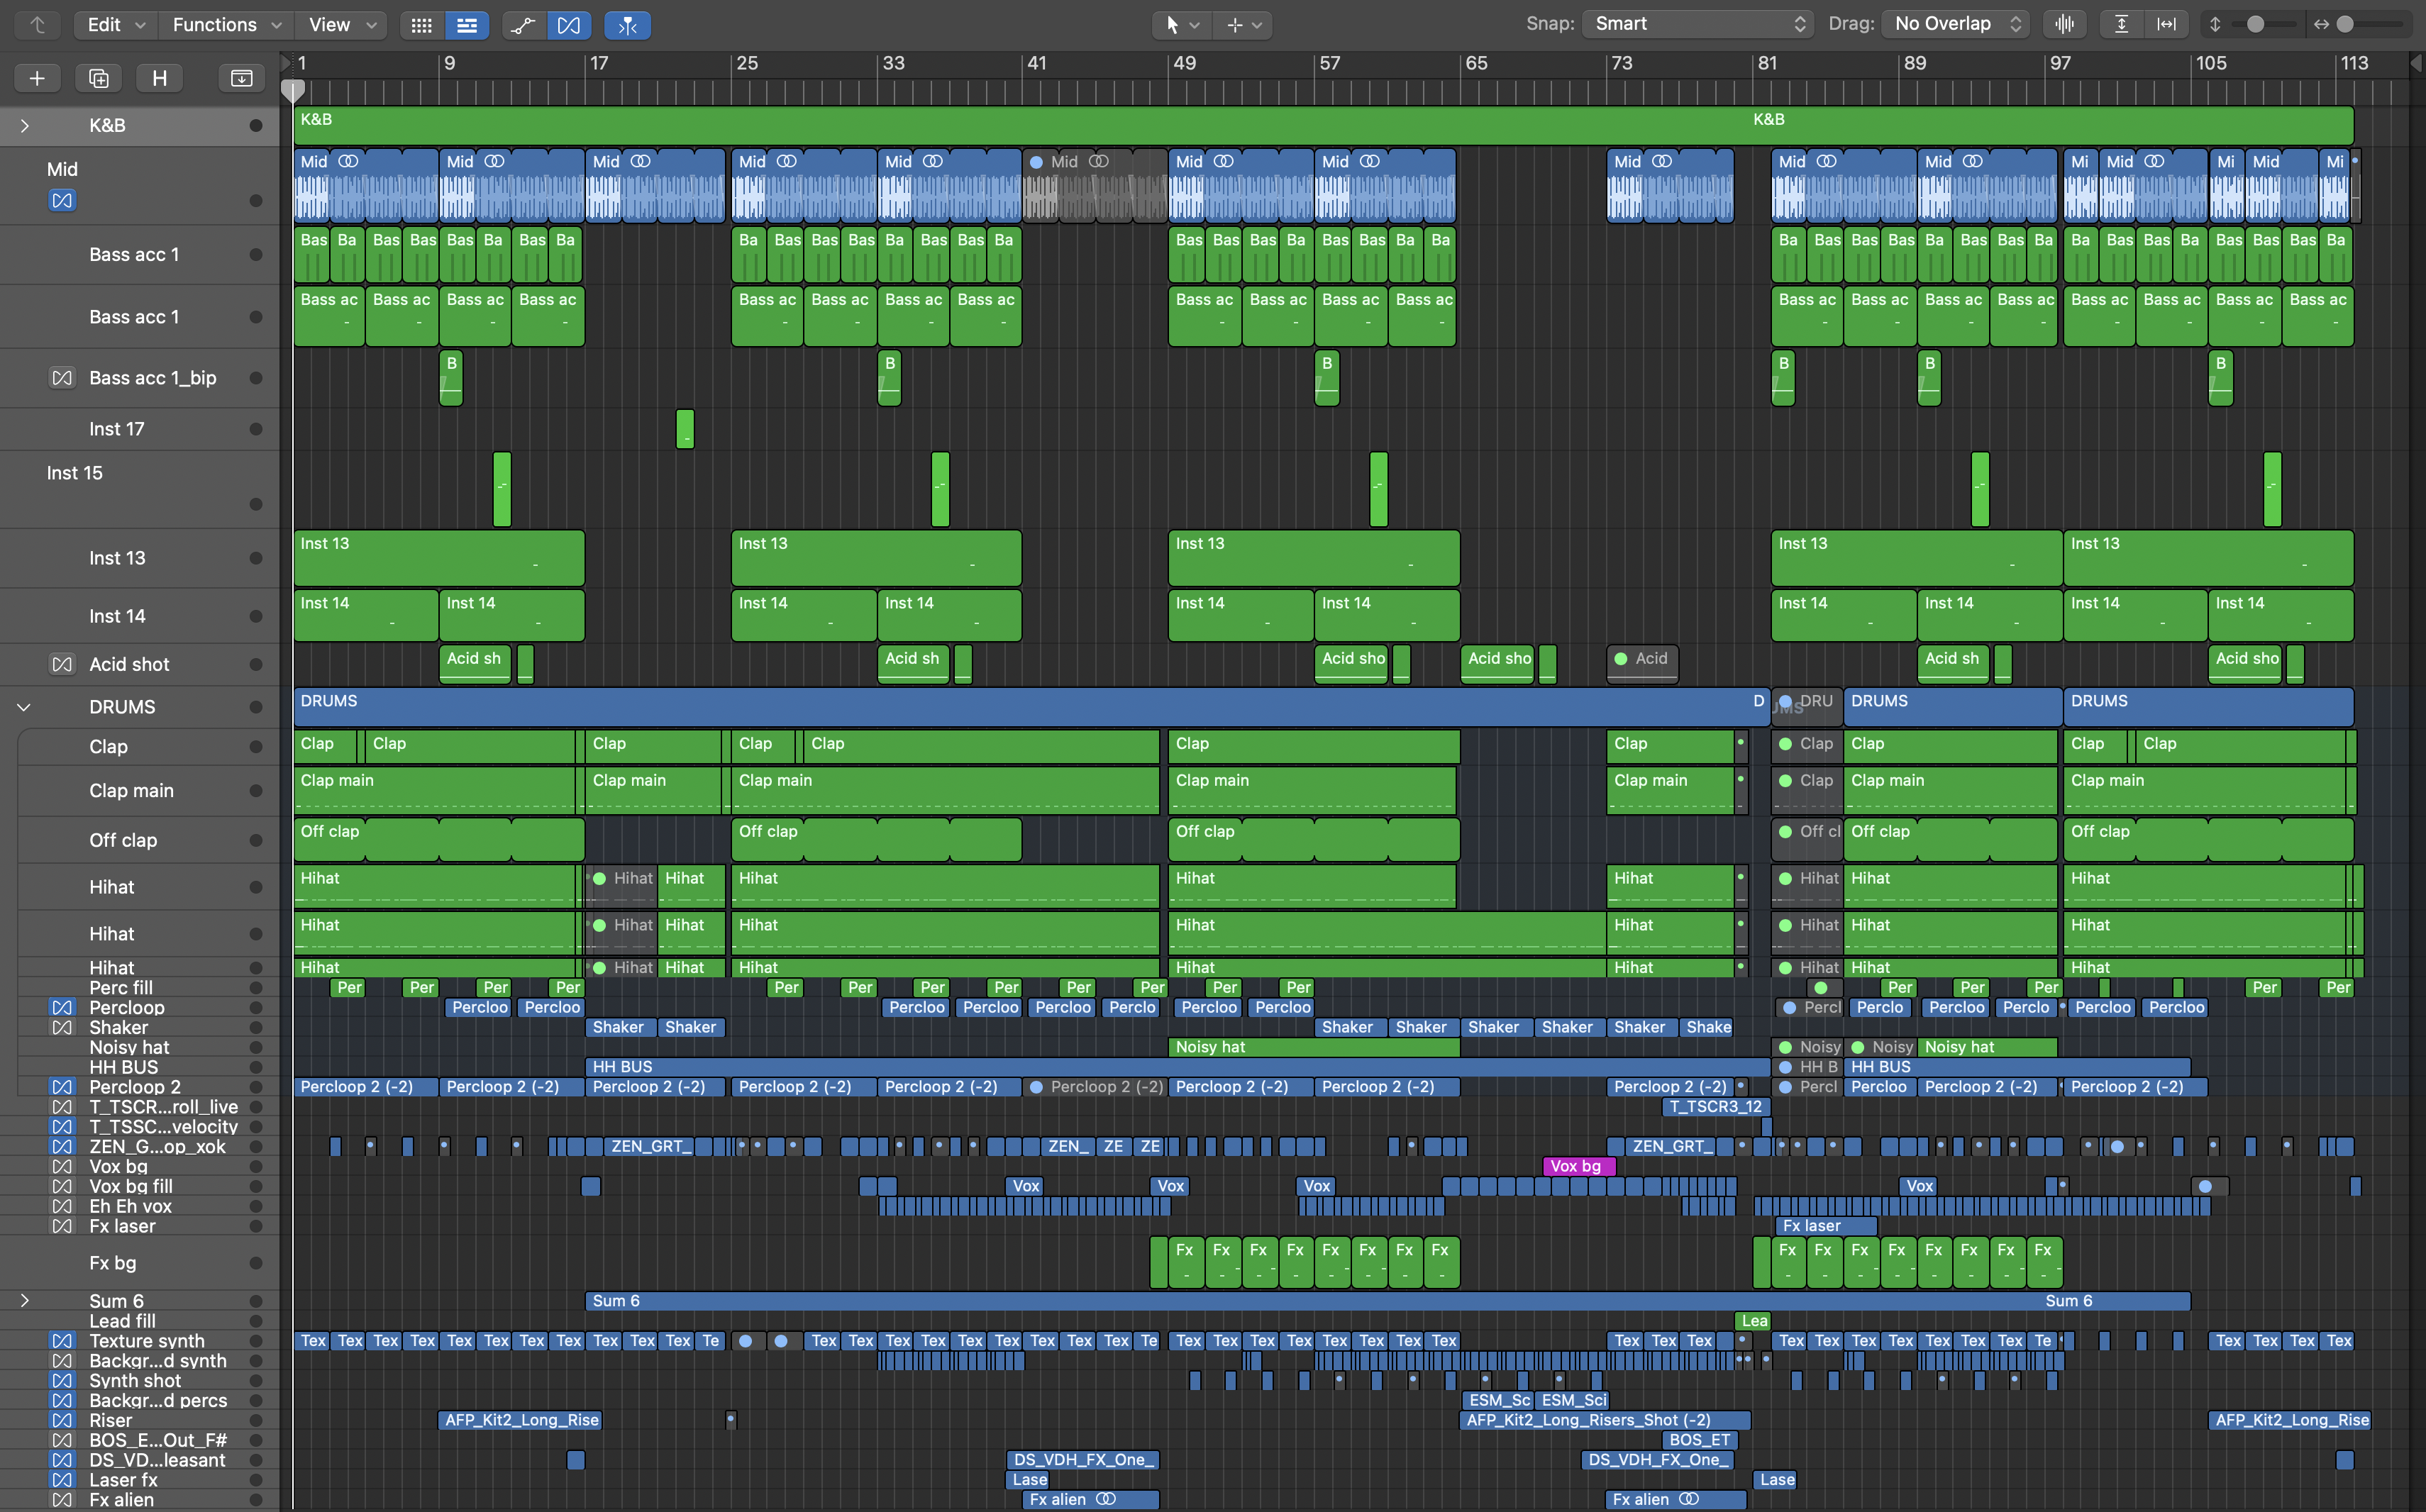Toggle the Flex button in the toolbar
Image resolution: width=2426 pixels, height=1512 pixels.
pos(568,25)
